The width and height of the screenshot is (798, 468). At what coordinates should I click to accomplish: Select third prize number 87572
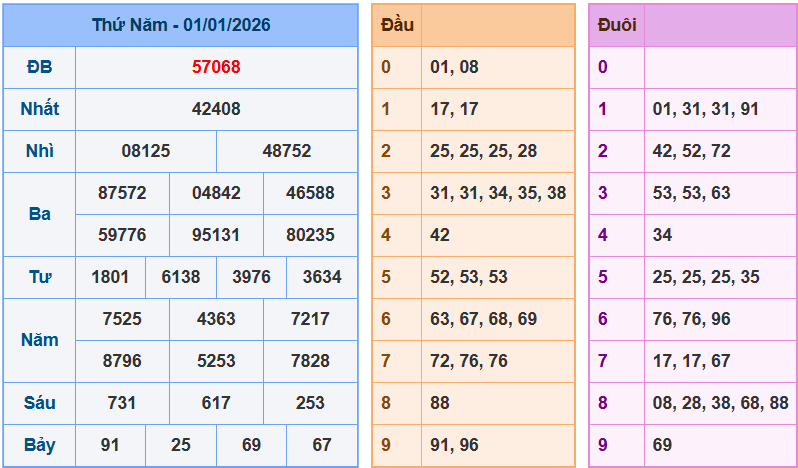122,193
